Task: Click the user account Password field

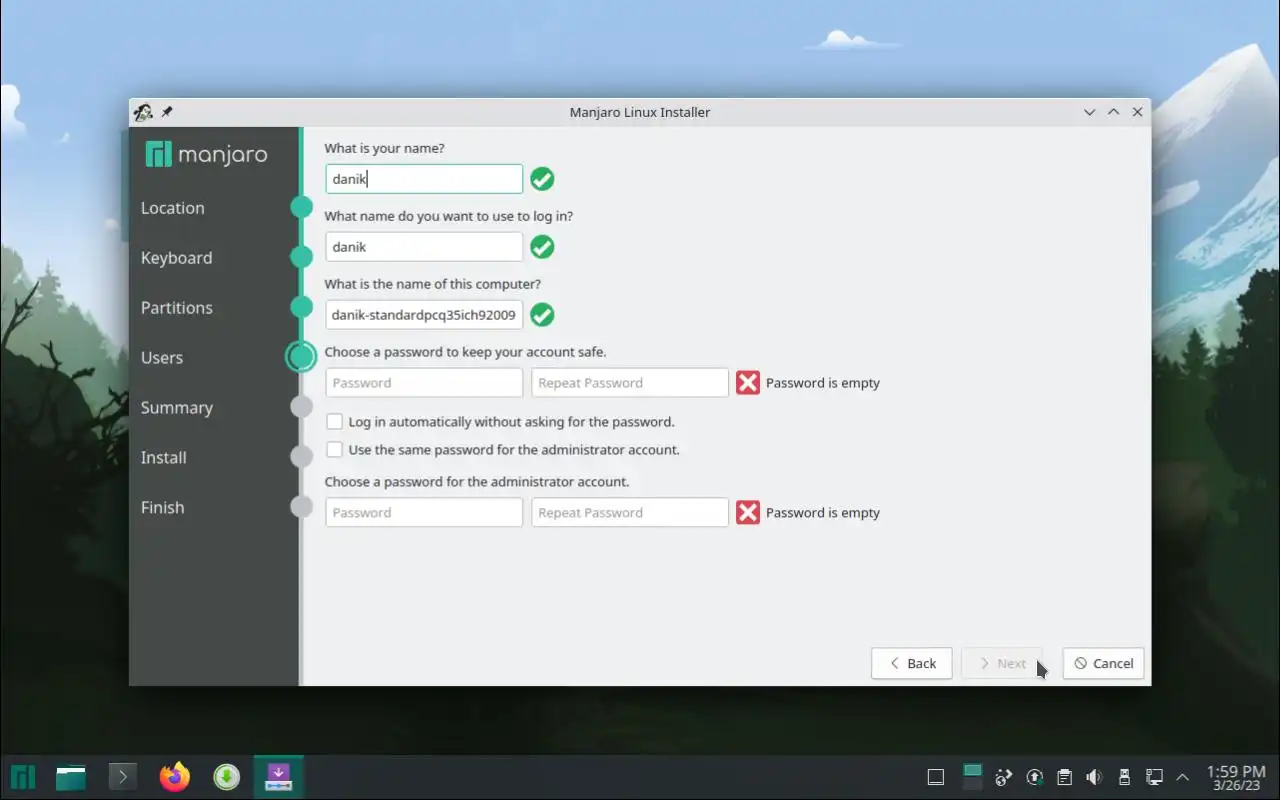Action: click(424, 383)
